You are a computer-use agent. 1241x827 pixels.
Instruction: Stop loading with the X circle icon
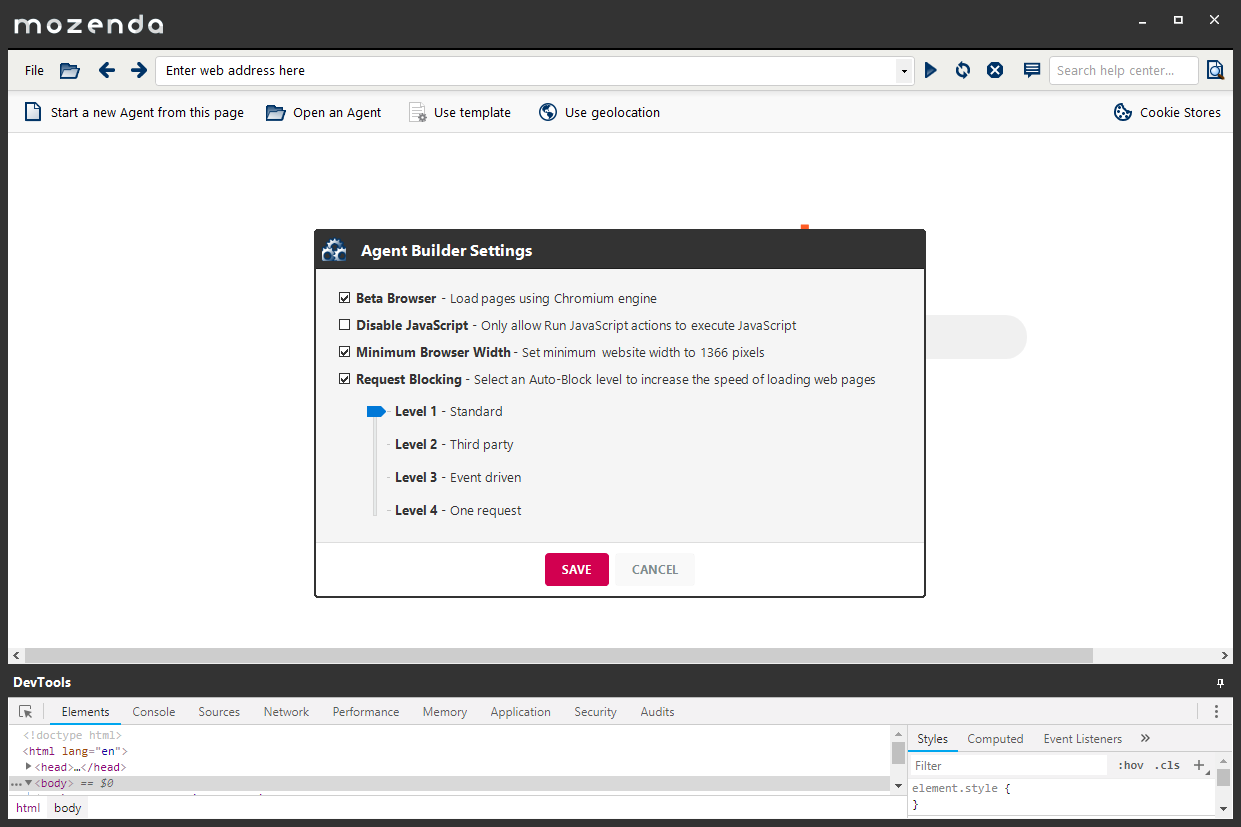[x=995, y=70]
